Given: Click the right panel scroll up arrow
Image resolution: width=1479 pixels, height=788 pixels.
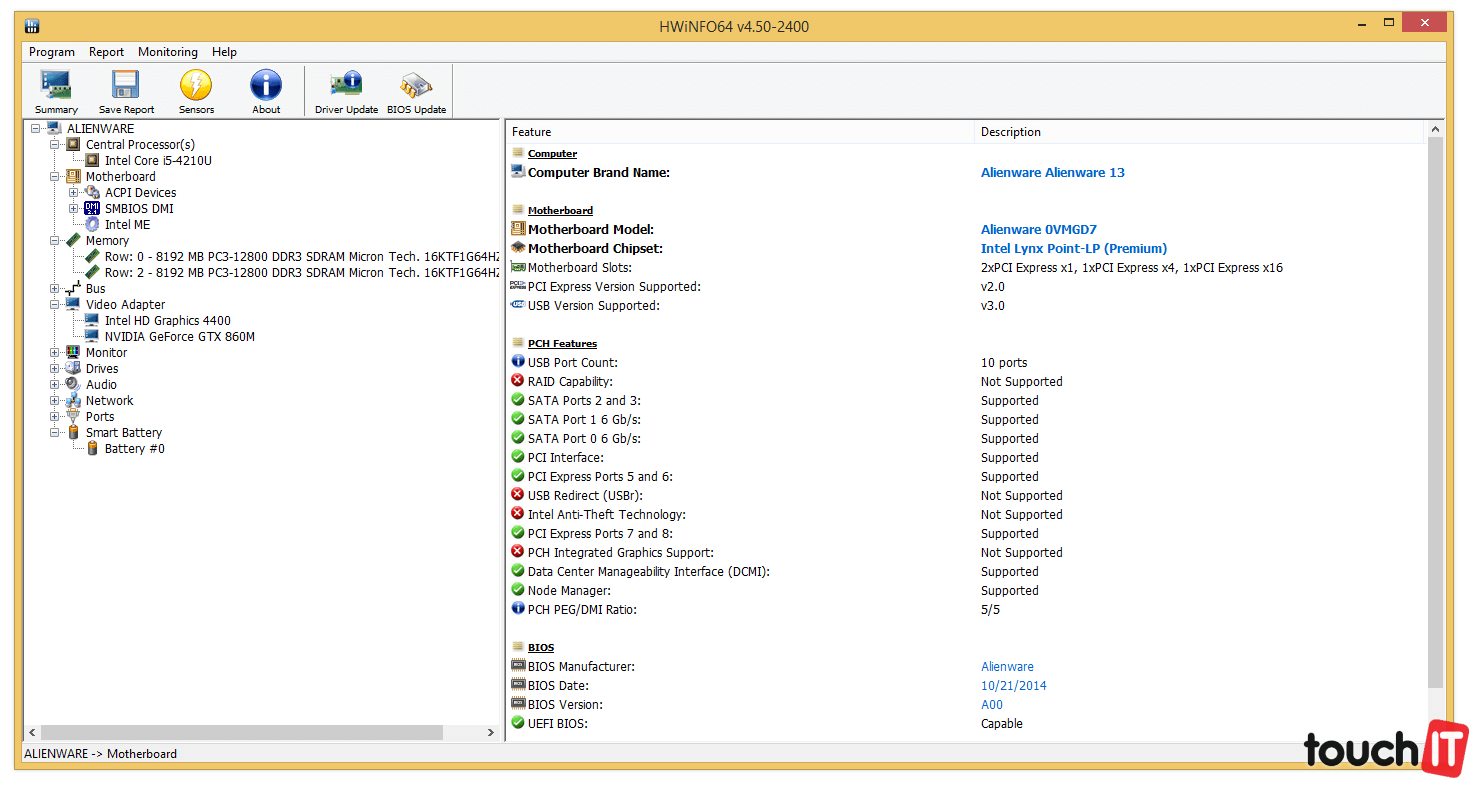Looking at the screenshot, I should pos(1436,130).
